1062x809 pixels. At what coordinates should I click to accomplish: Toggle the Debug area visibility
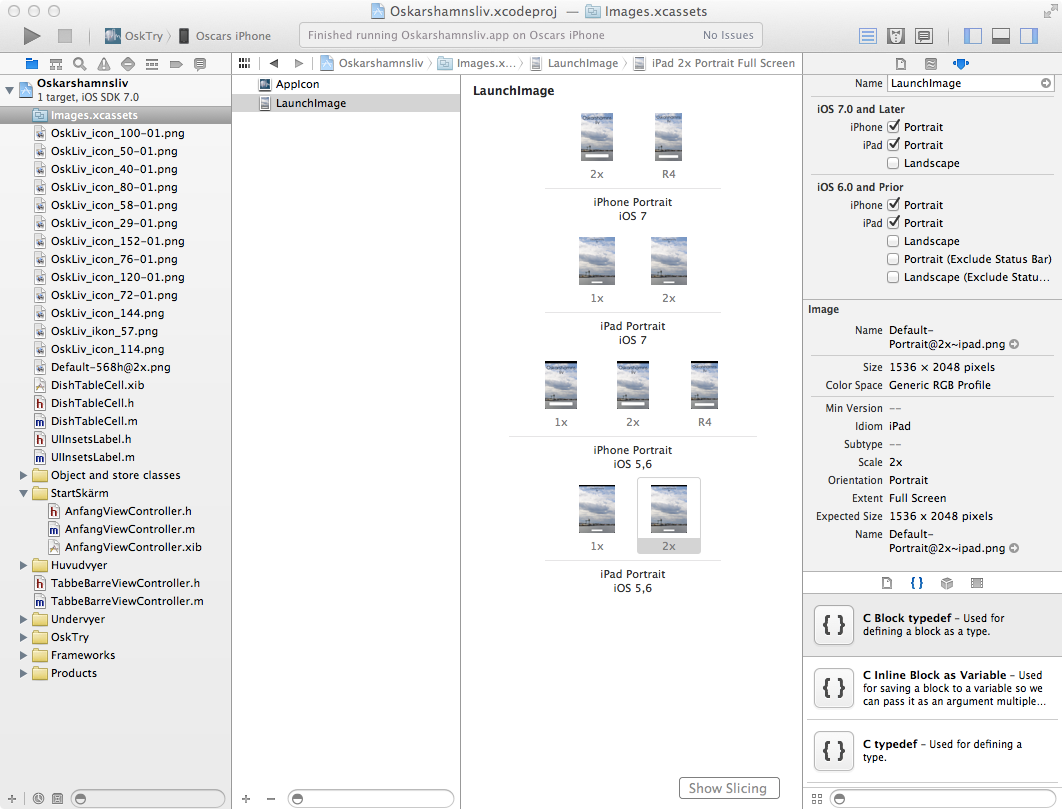pos(1000,36)
